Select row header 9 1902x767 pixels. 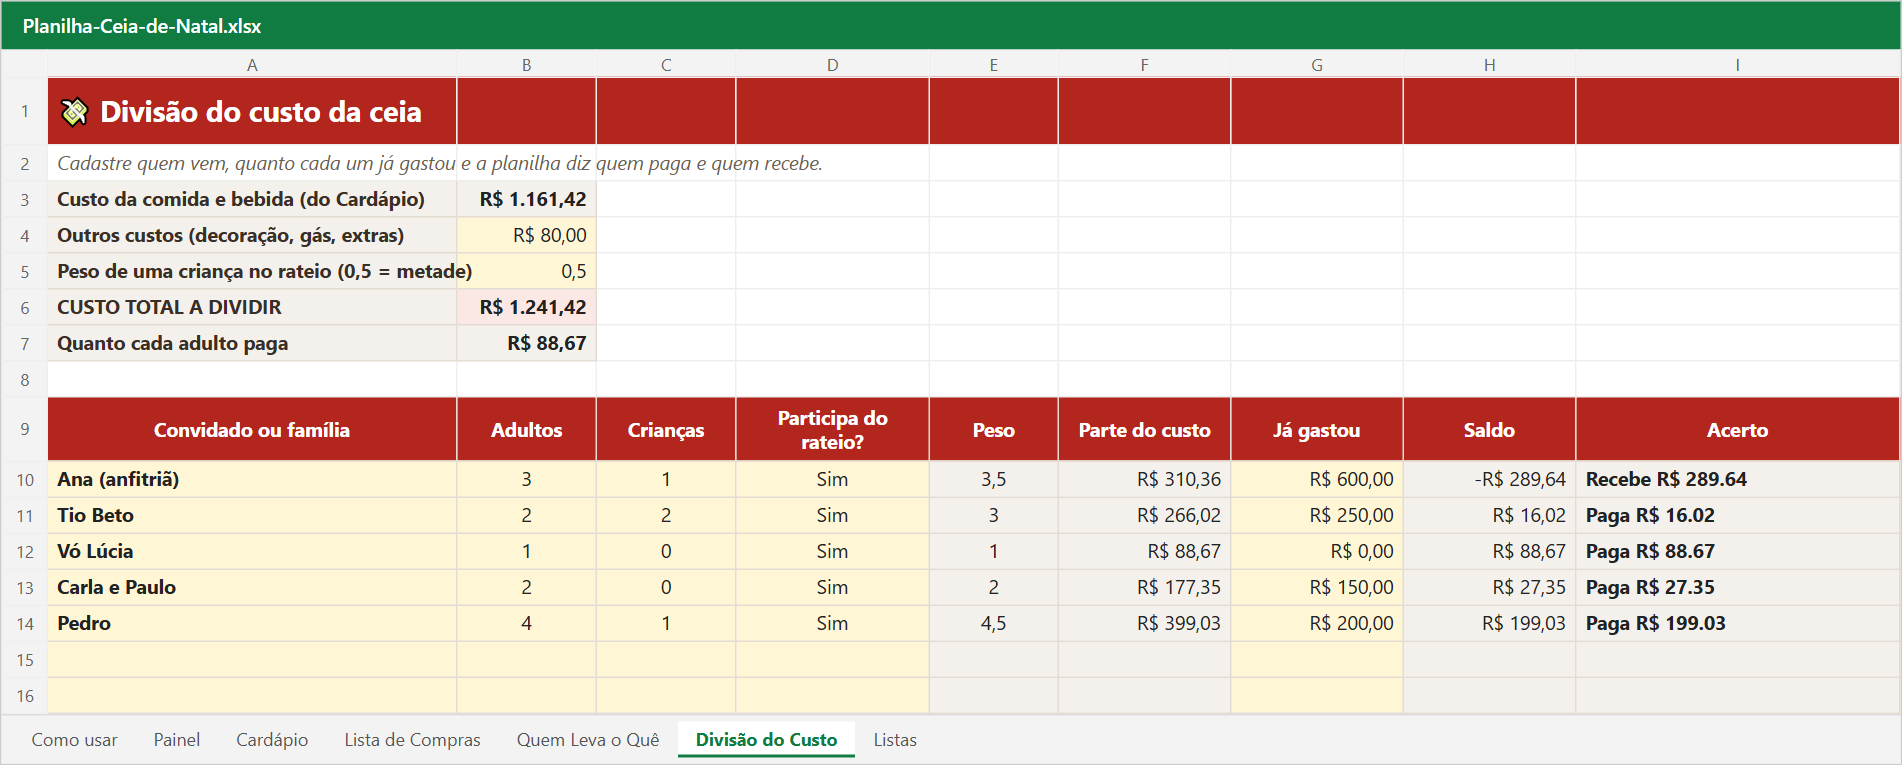(25, 429)
